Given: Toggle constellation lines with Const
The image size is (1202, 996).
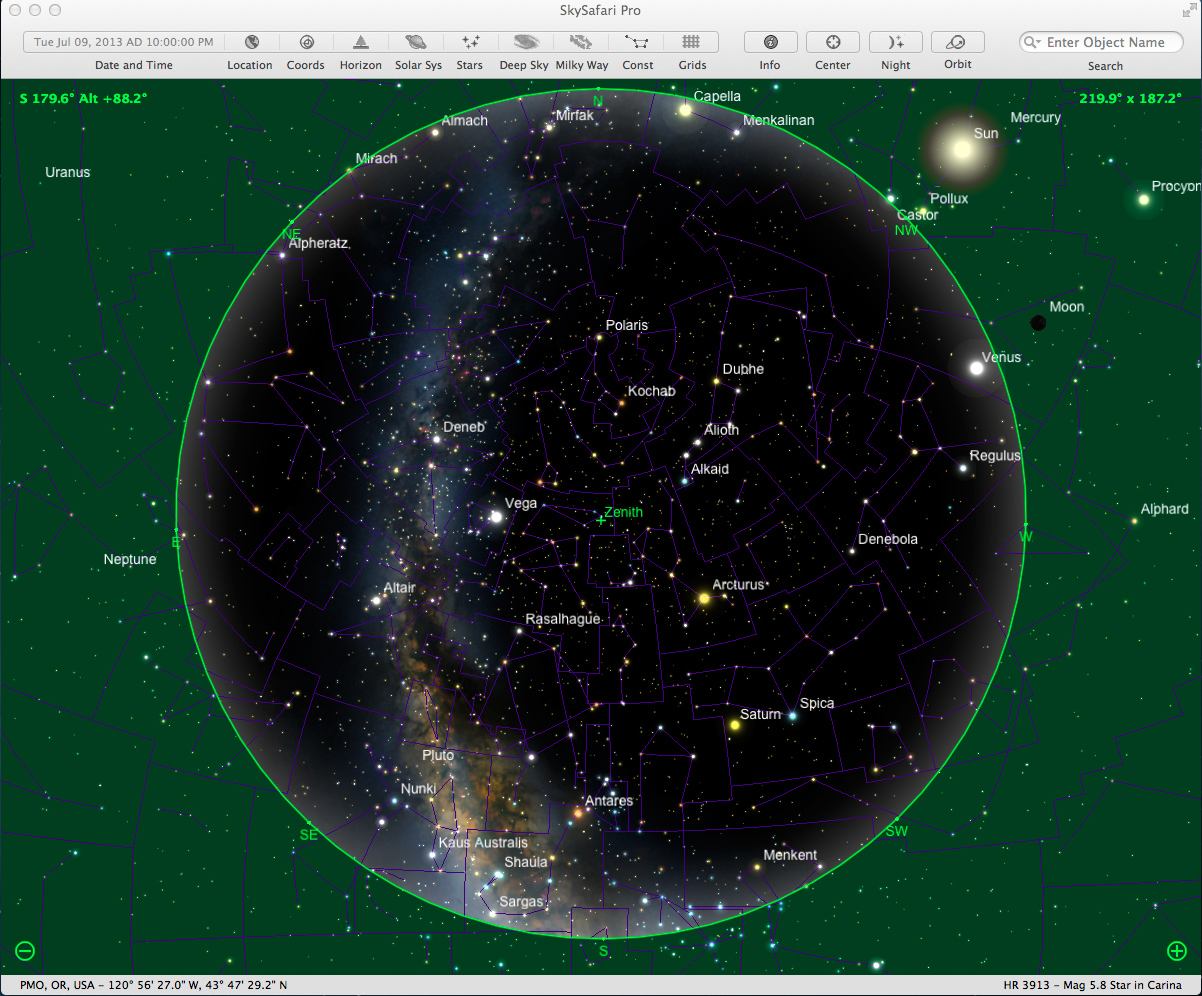Looking at the screenshot, I should click(x=637, y=42).
